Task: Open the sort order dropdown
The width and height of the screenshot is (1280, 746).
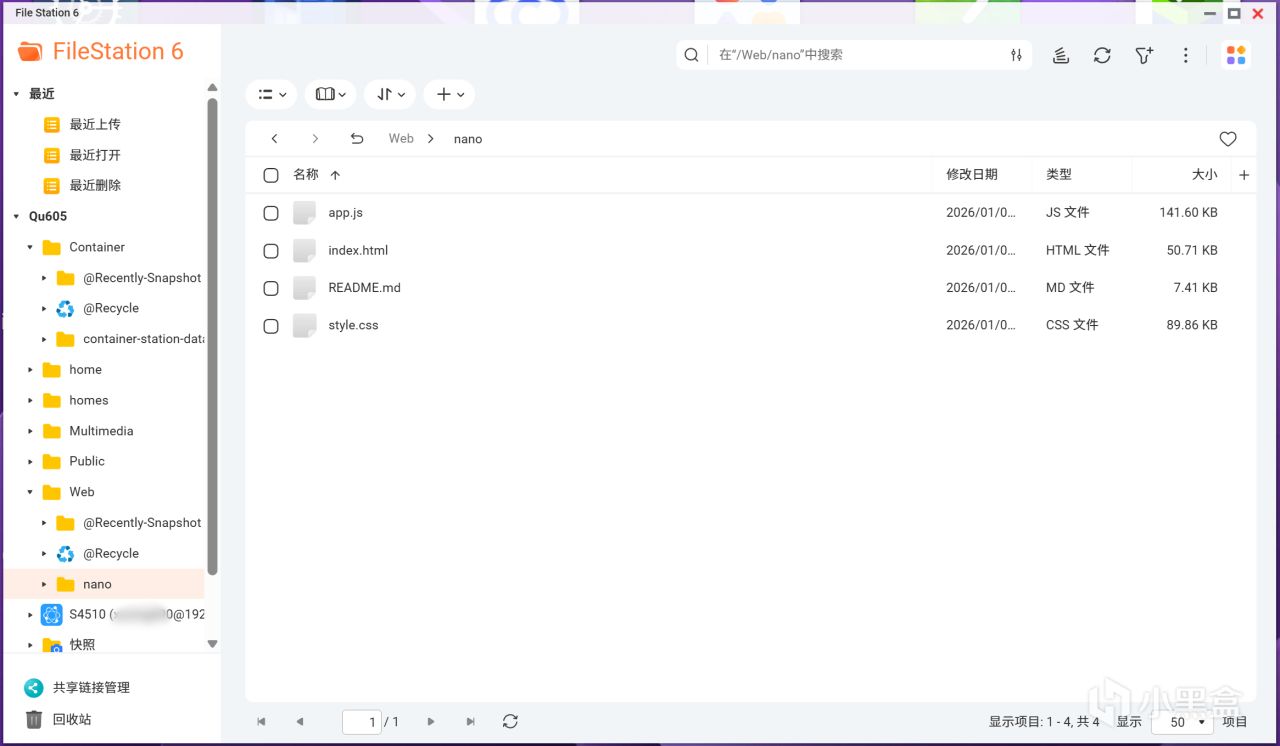Action: pyautogui.click(x=390, y=94)
